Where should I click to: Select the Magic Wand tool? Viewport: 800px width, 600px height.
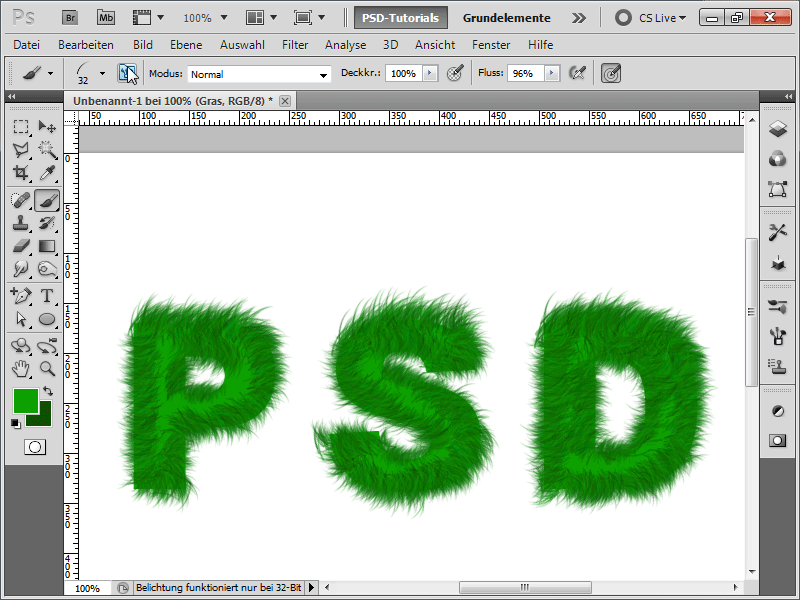[47, 149]
